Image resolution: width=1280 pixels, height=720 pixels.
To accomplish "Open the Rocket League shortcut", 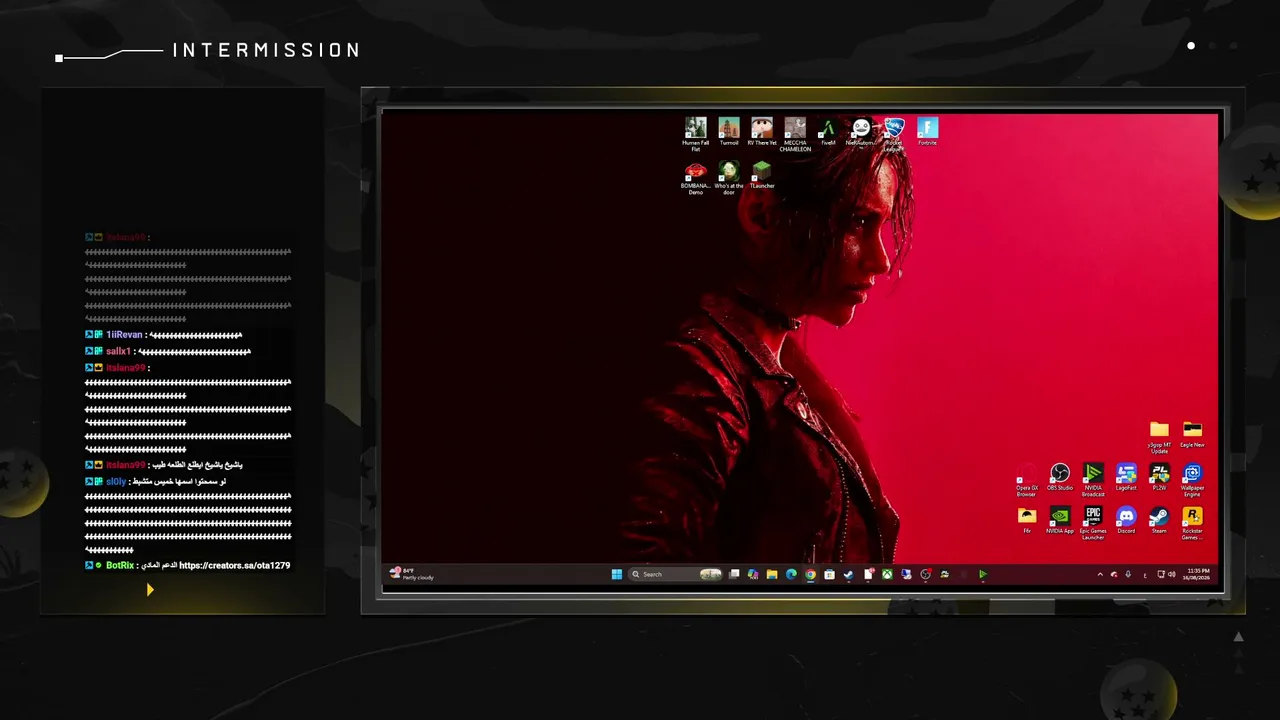I will pyautogui.click(x=894, y=134).
